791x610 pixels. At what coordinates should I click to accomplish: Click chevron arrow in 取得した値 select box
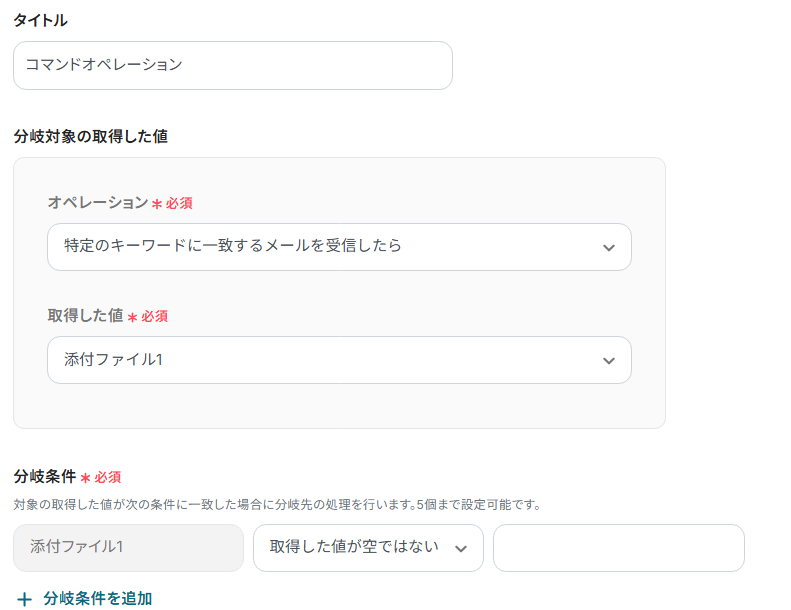[x=608, y=361]
